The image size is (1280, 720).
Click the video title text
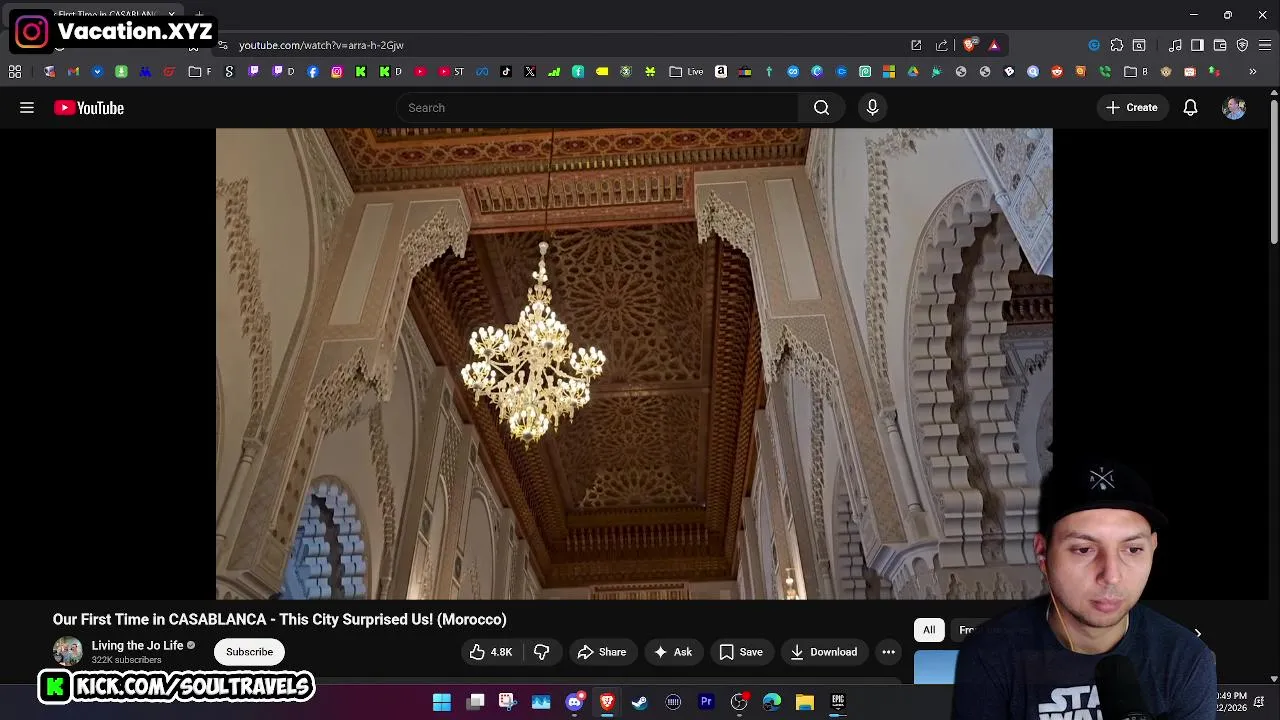pos(280,619)
